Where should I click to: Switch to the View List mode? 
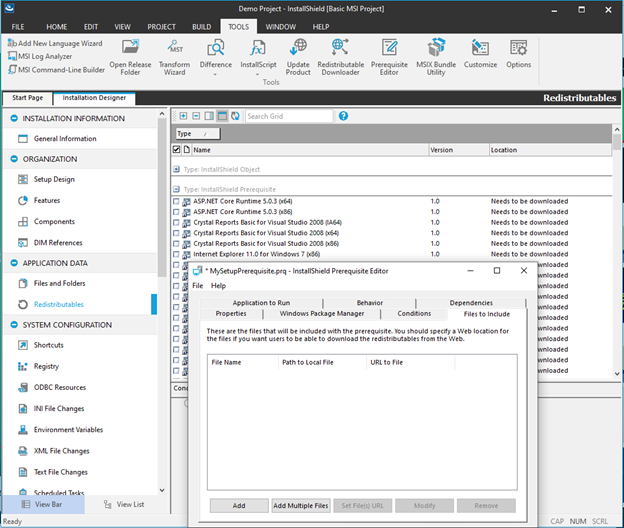[x=124, y=504]
